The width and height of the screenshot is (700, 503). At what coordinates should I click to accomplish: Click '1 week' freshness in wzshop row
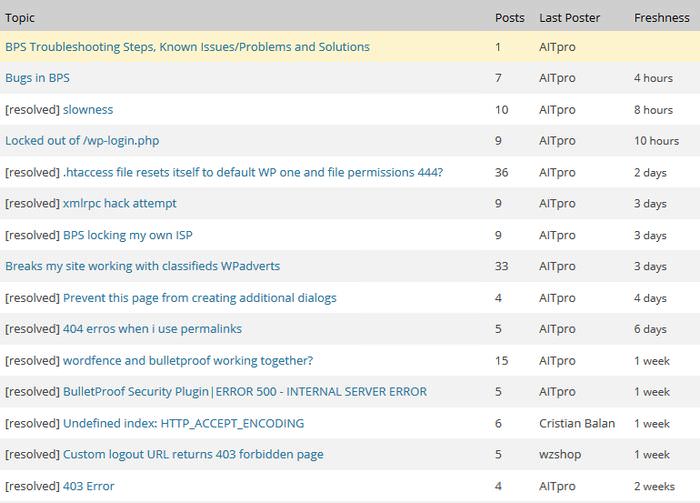click(652, 454)
